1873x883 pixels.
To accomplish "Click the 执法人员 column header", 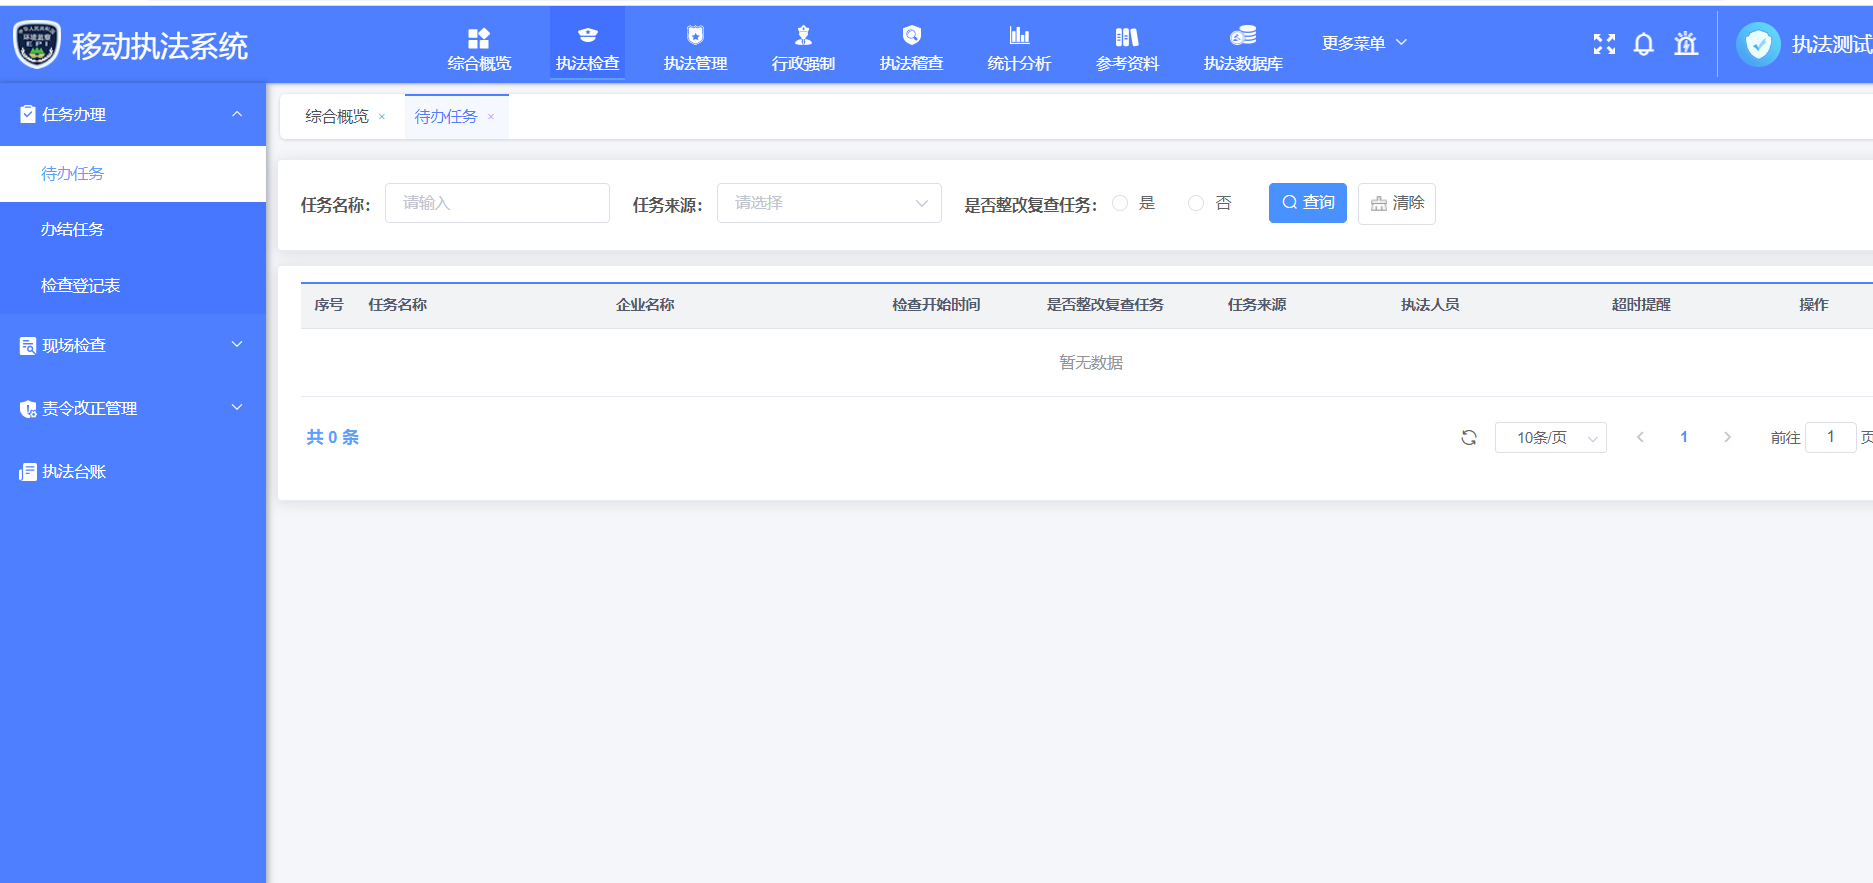I will (1430, 305).
